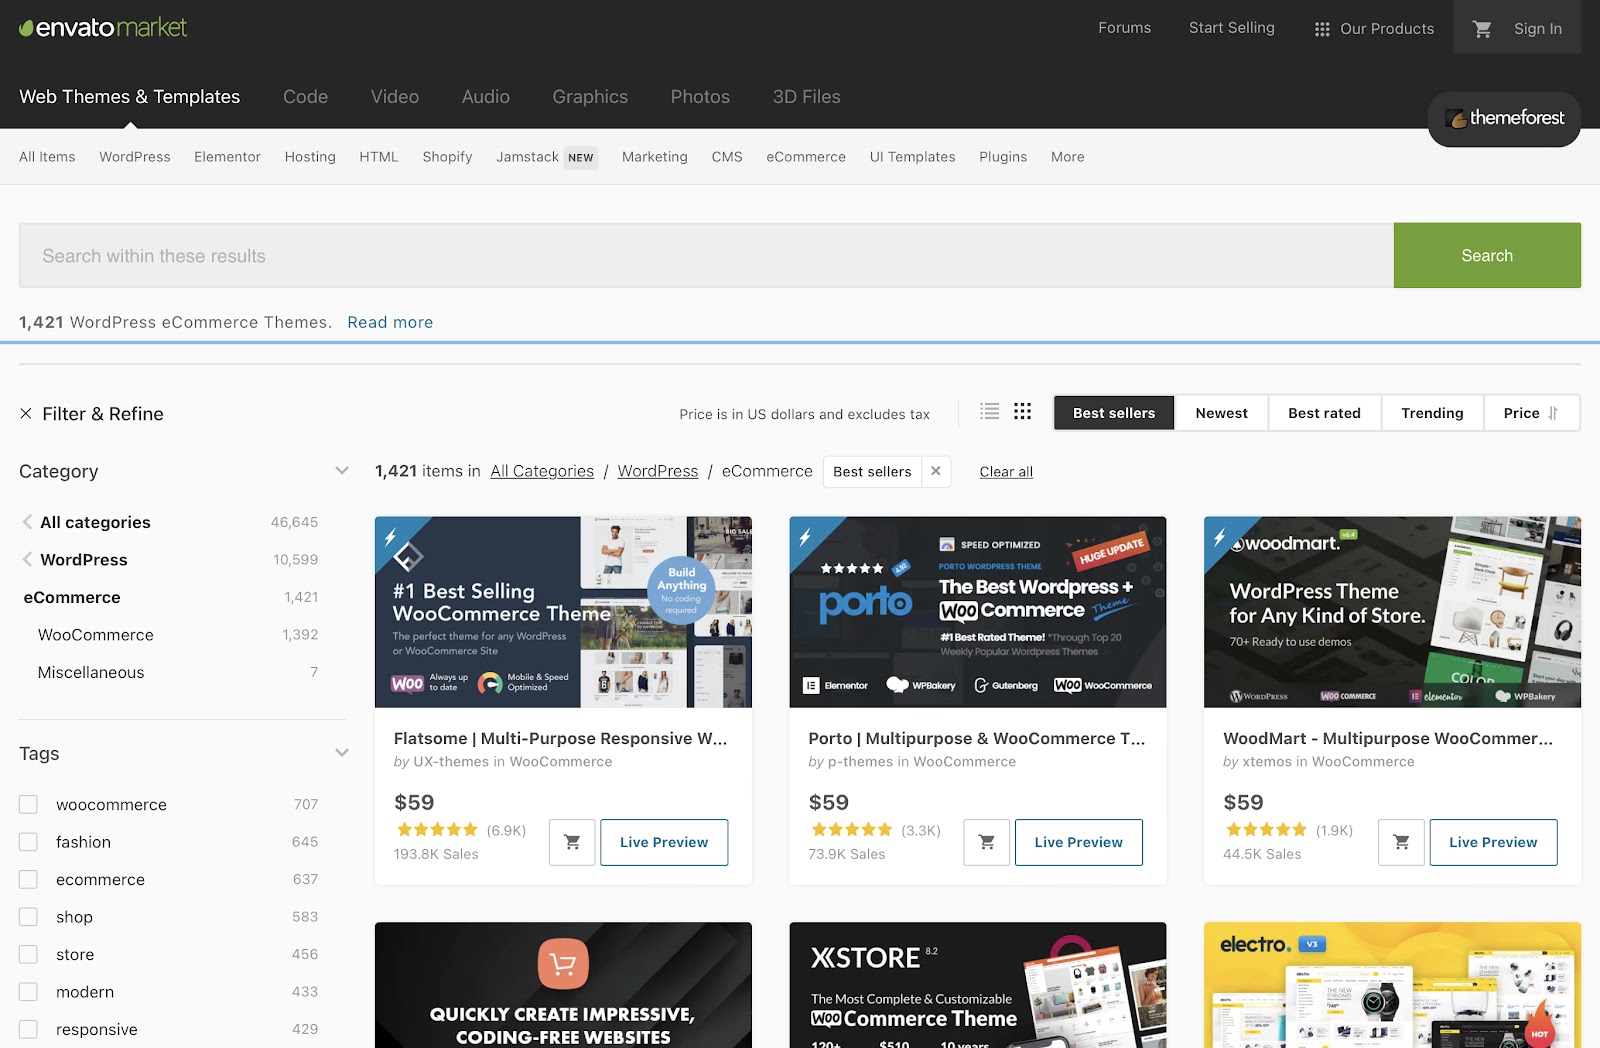
Task: Sort by Trending
Action: point(1432,413)
